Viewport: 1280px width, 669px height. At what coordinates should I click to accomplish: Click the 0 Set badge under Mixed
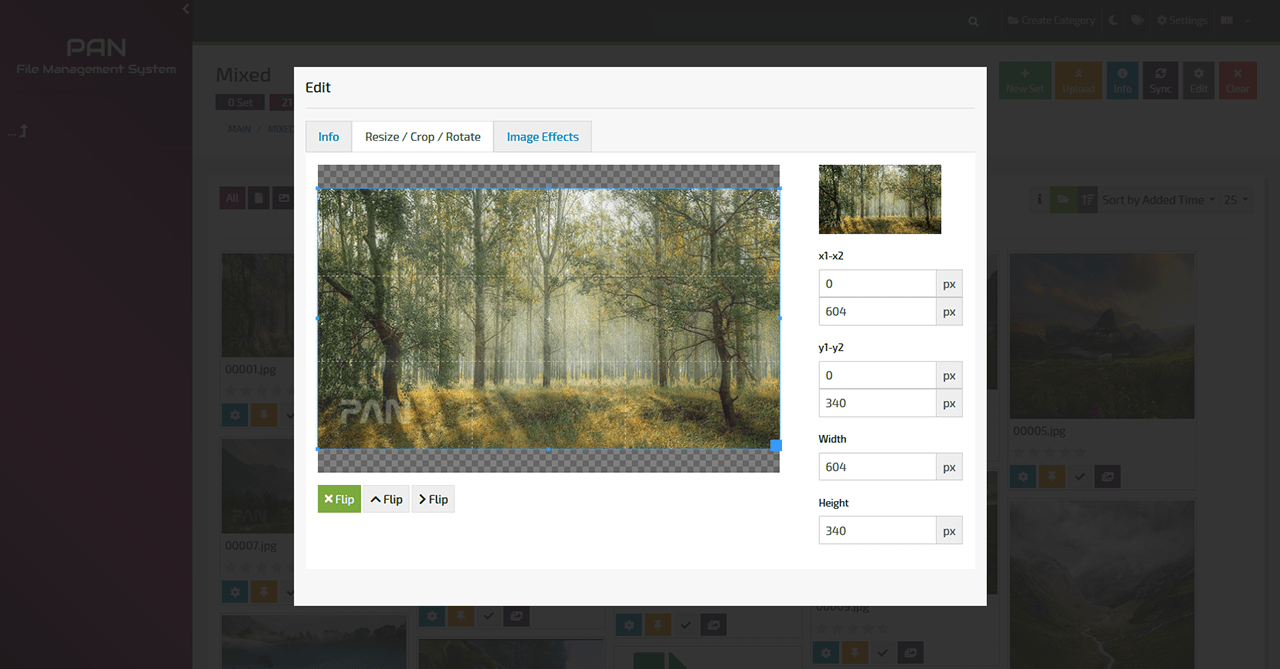tap(240, 102)
